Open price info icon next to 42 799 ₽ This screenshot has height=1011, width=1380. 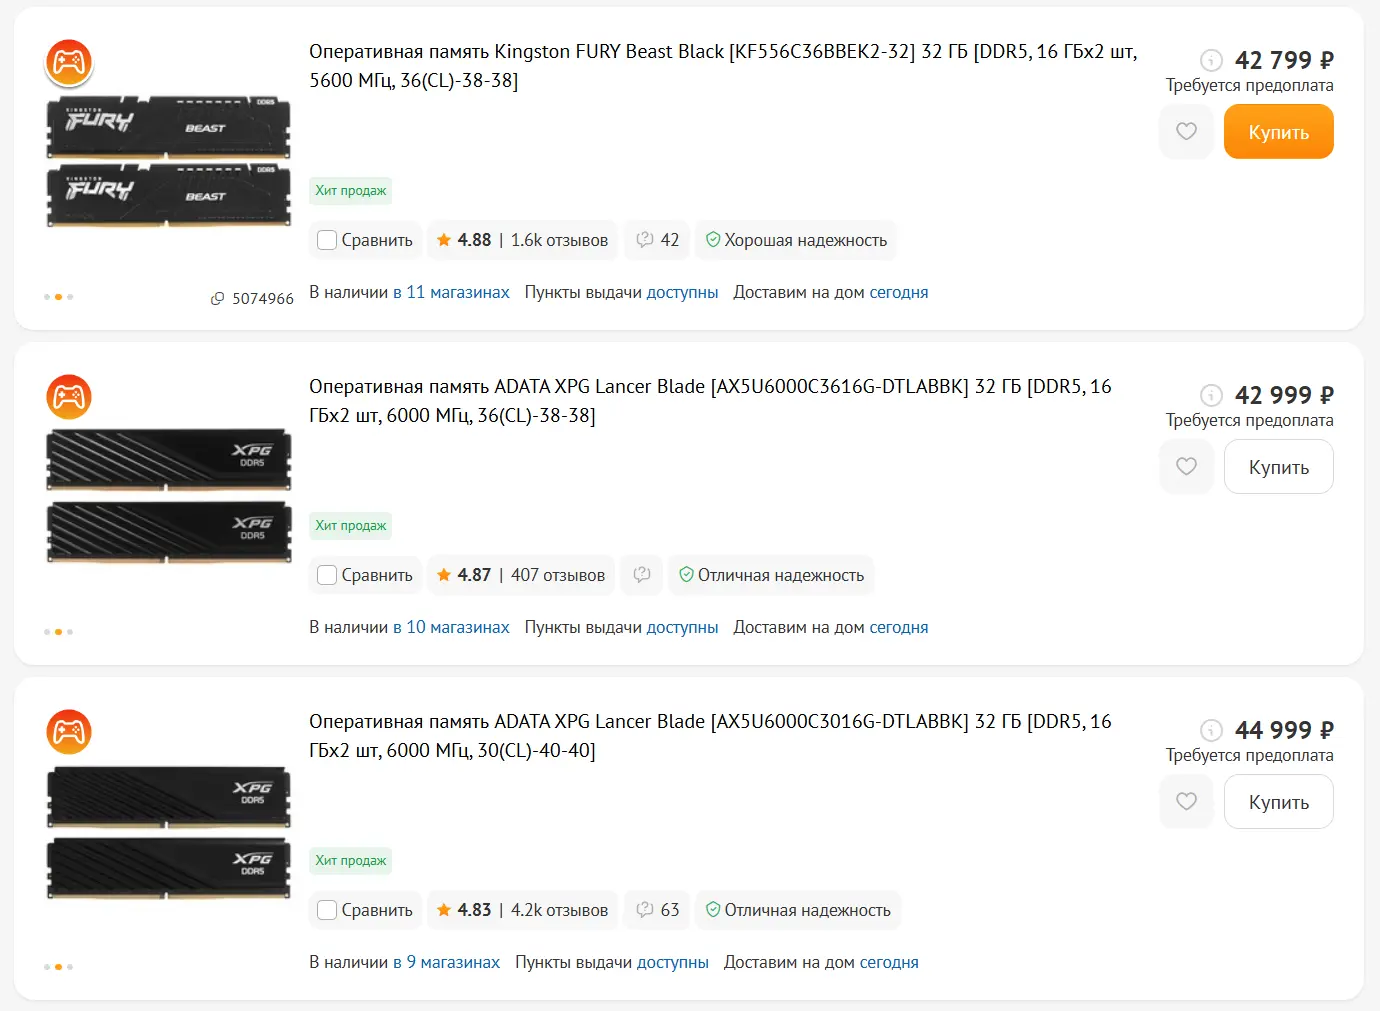tap(1211, 61)
